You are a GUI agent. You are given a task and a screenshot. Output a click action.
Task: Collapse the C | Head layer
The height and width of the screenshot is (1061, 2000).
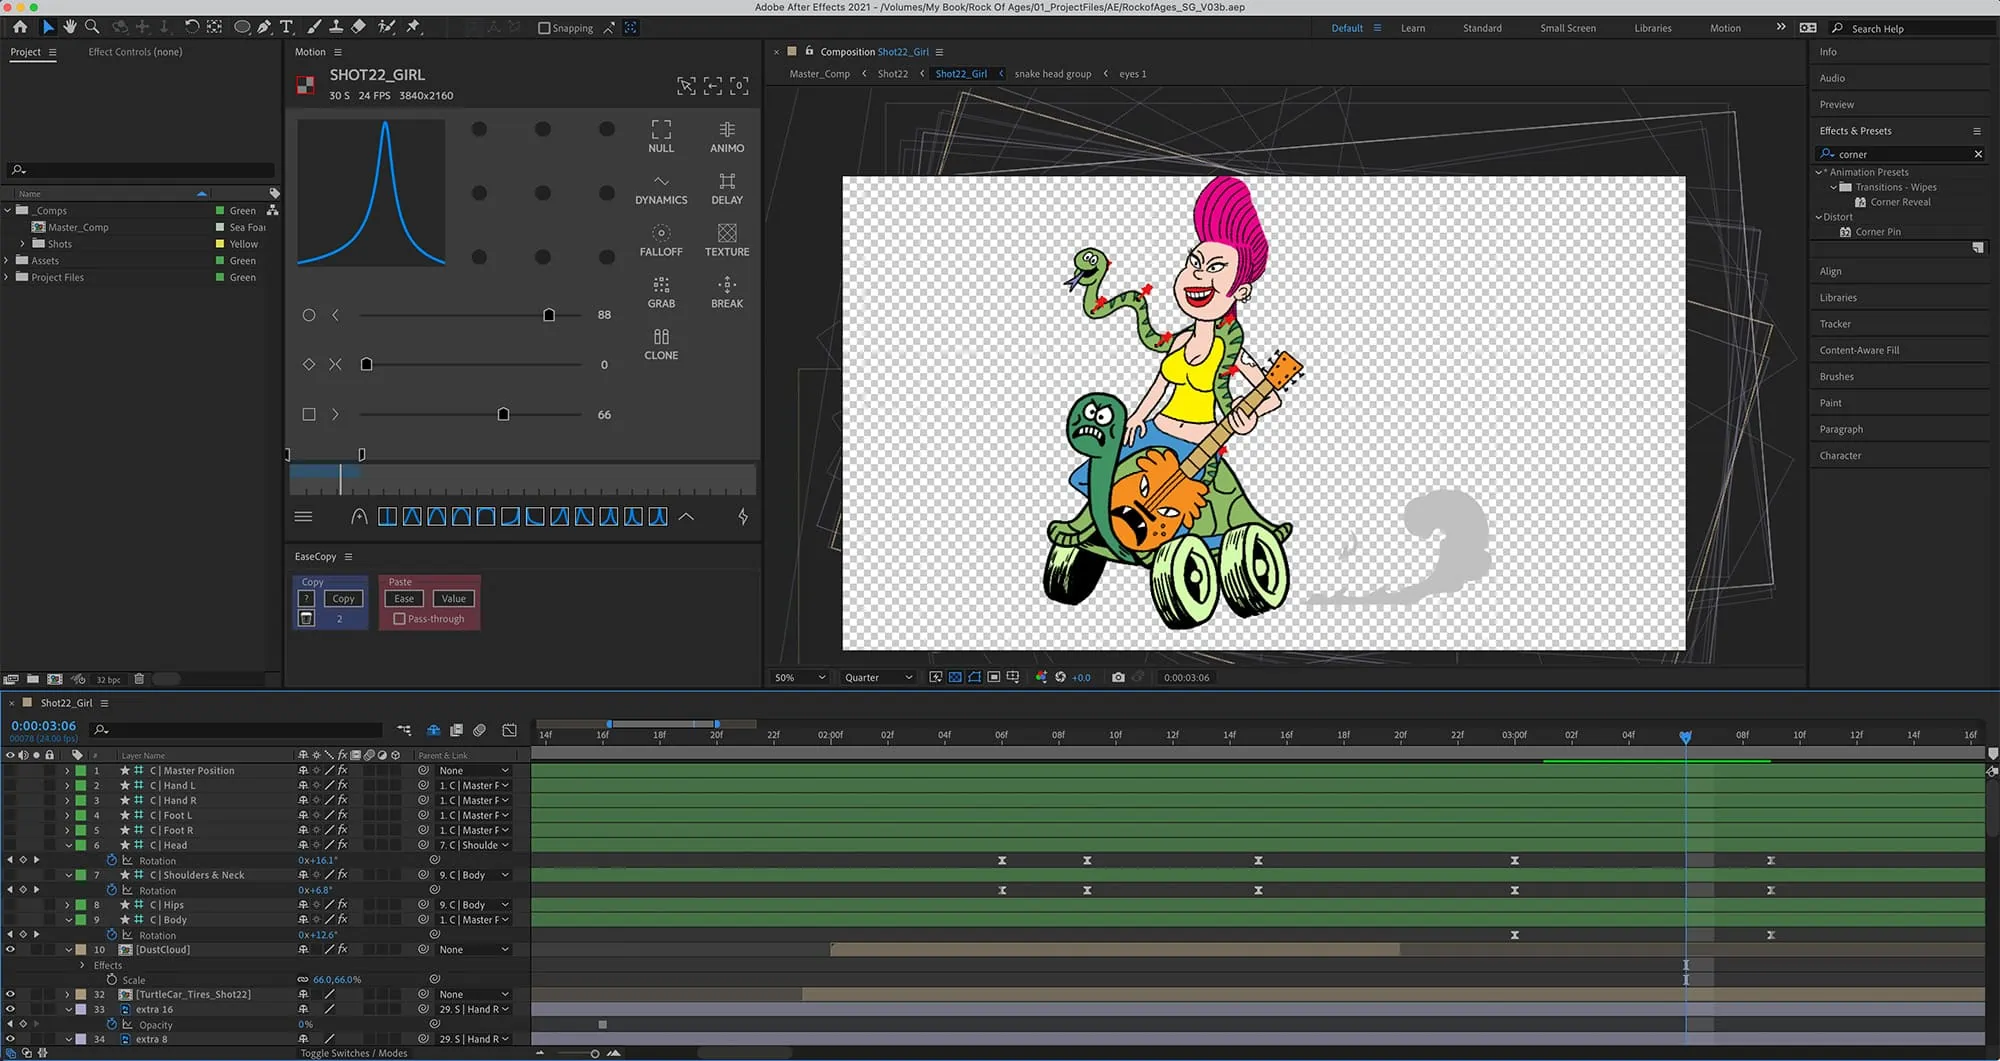(68, 846)
